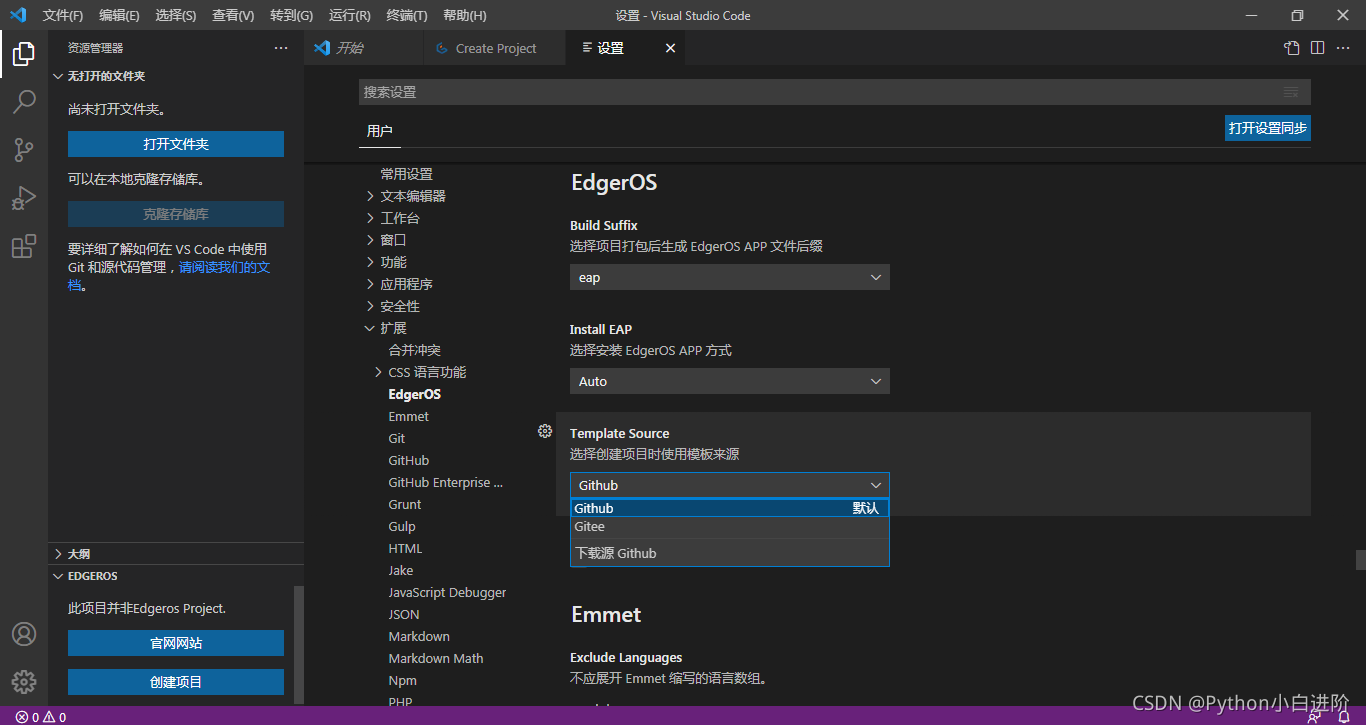Viewport: 1366px width, 725px height.
Task: Click the 打开文件夹 button
Action: pyautogui.click(x=176, y=144)
